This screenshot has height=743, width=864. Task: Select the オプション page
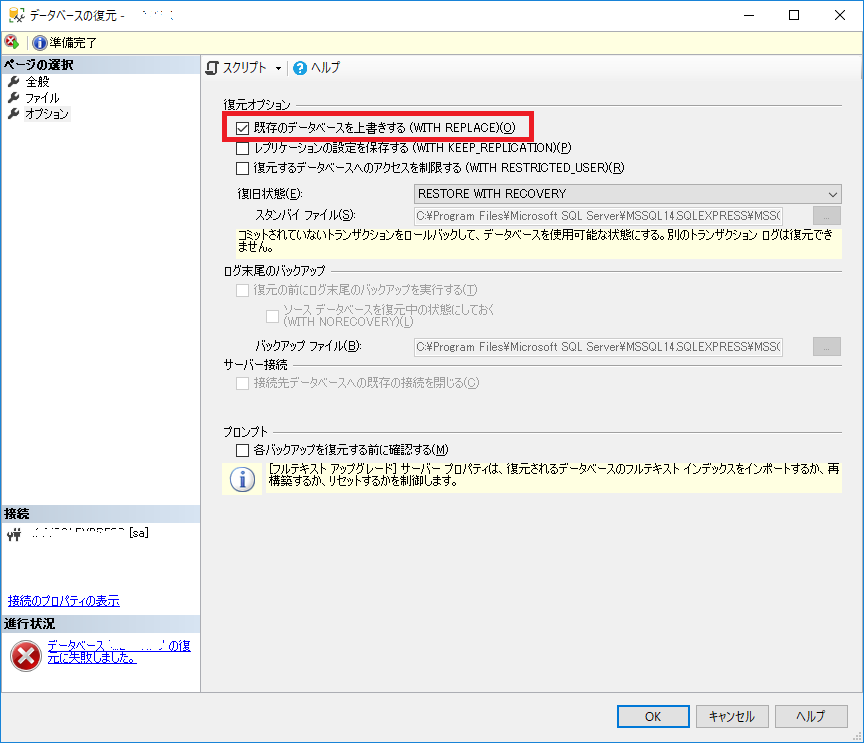[47, 114]
